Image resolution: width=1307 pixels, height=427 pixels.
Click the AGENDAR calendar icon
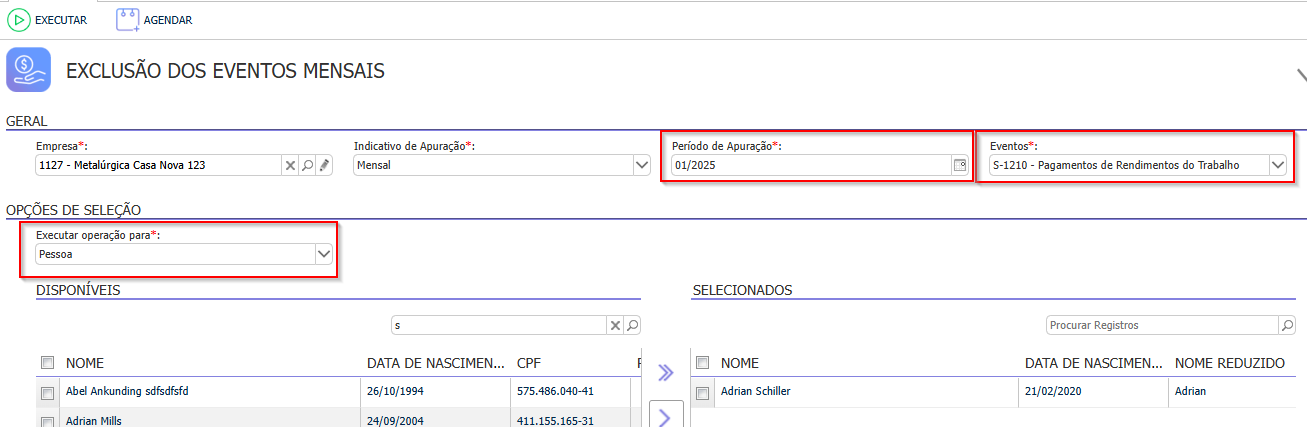click(127, 19)
